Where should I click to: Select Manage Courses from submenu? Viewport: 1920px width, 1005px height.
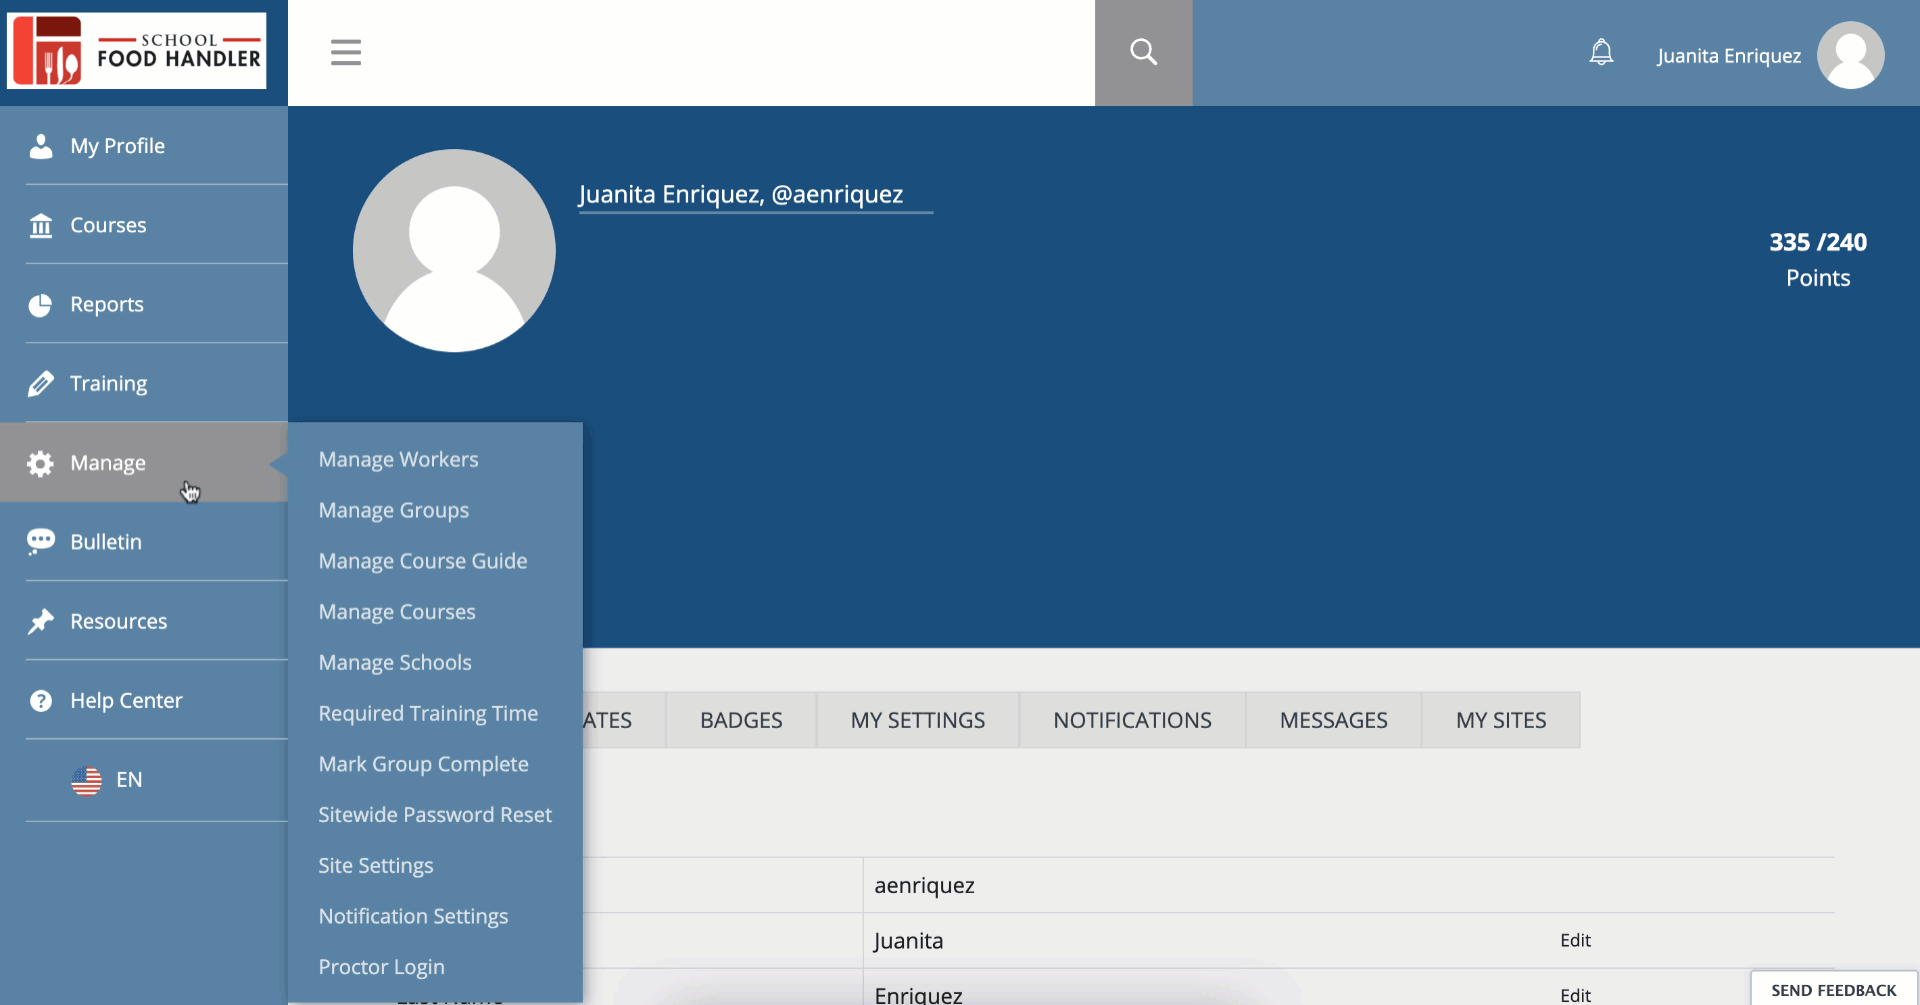[397, 612]
